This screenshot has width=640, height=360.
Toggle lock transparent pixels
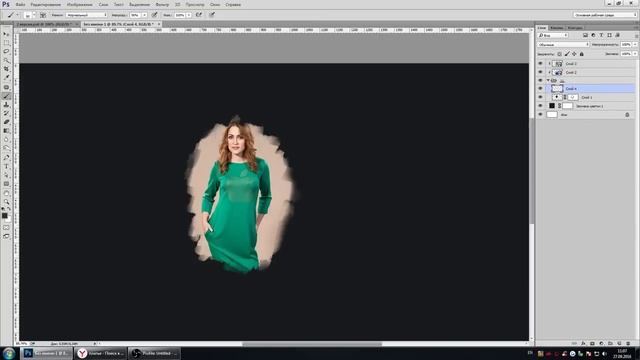coord(560,54)
